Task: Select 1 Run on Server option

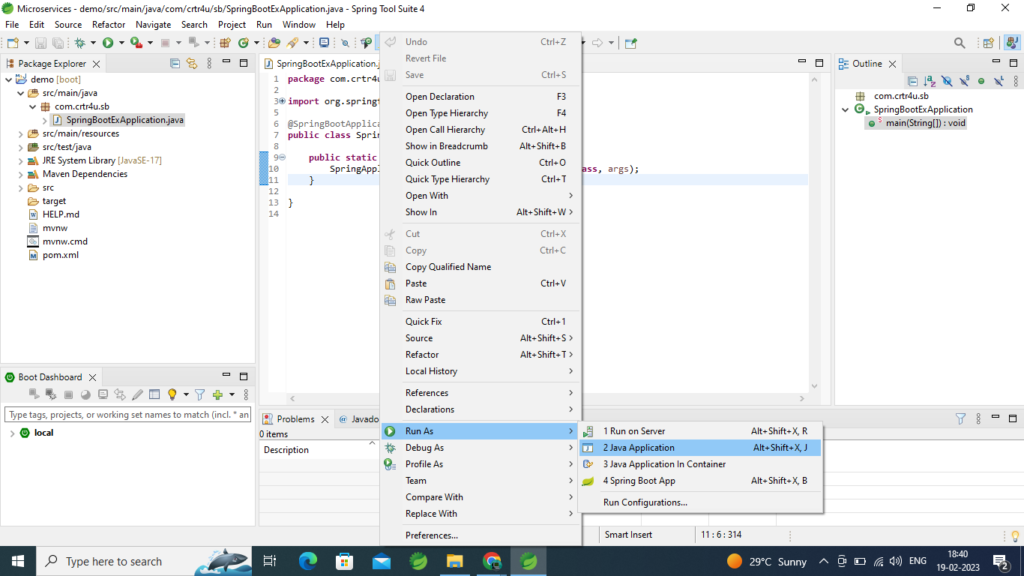Action: pyautogui.click(x=700, y=431)
